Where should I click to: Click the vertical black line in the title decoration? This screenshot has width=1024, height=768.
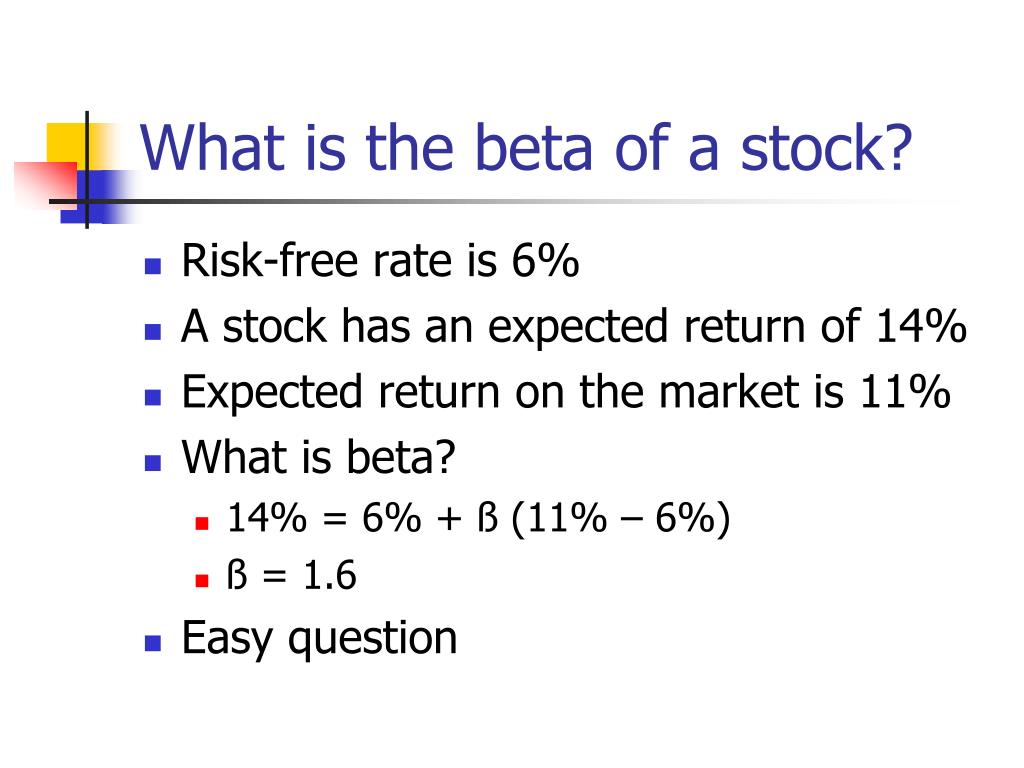pos(87,170)
